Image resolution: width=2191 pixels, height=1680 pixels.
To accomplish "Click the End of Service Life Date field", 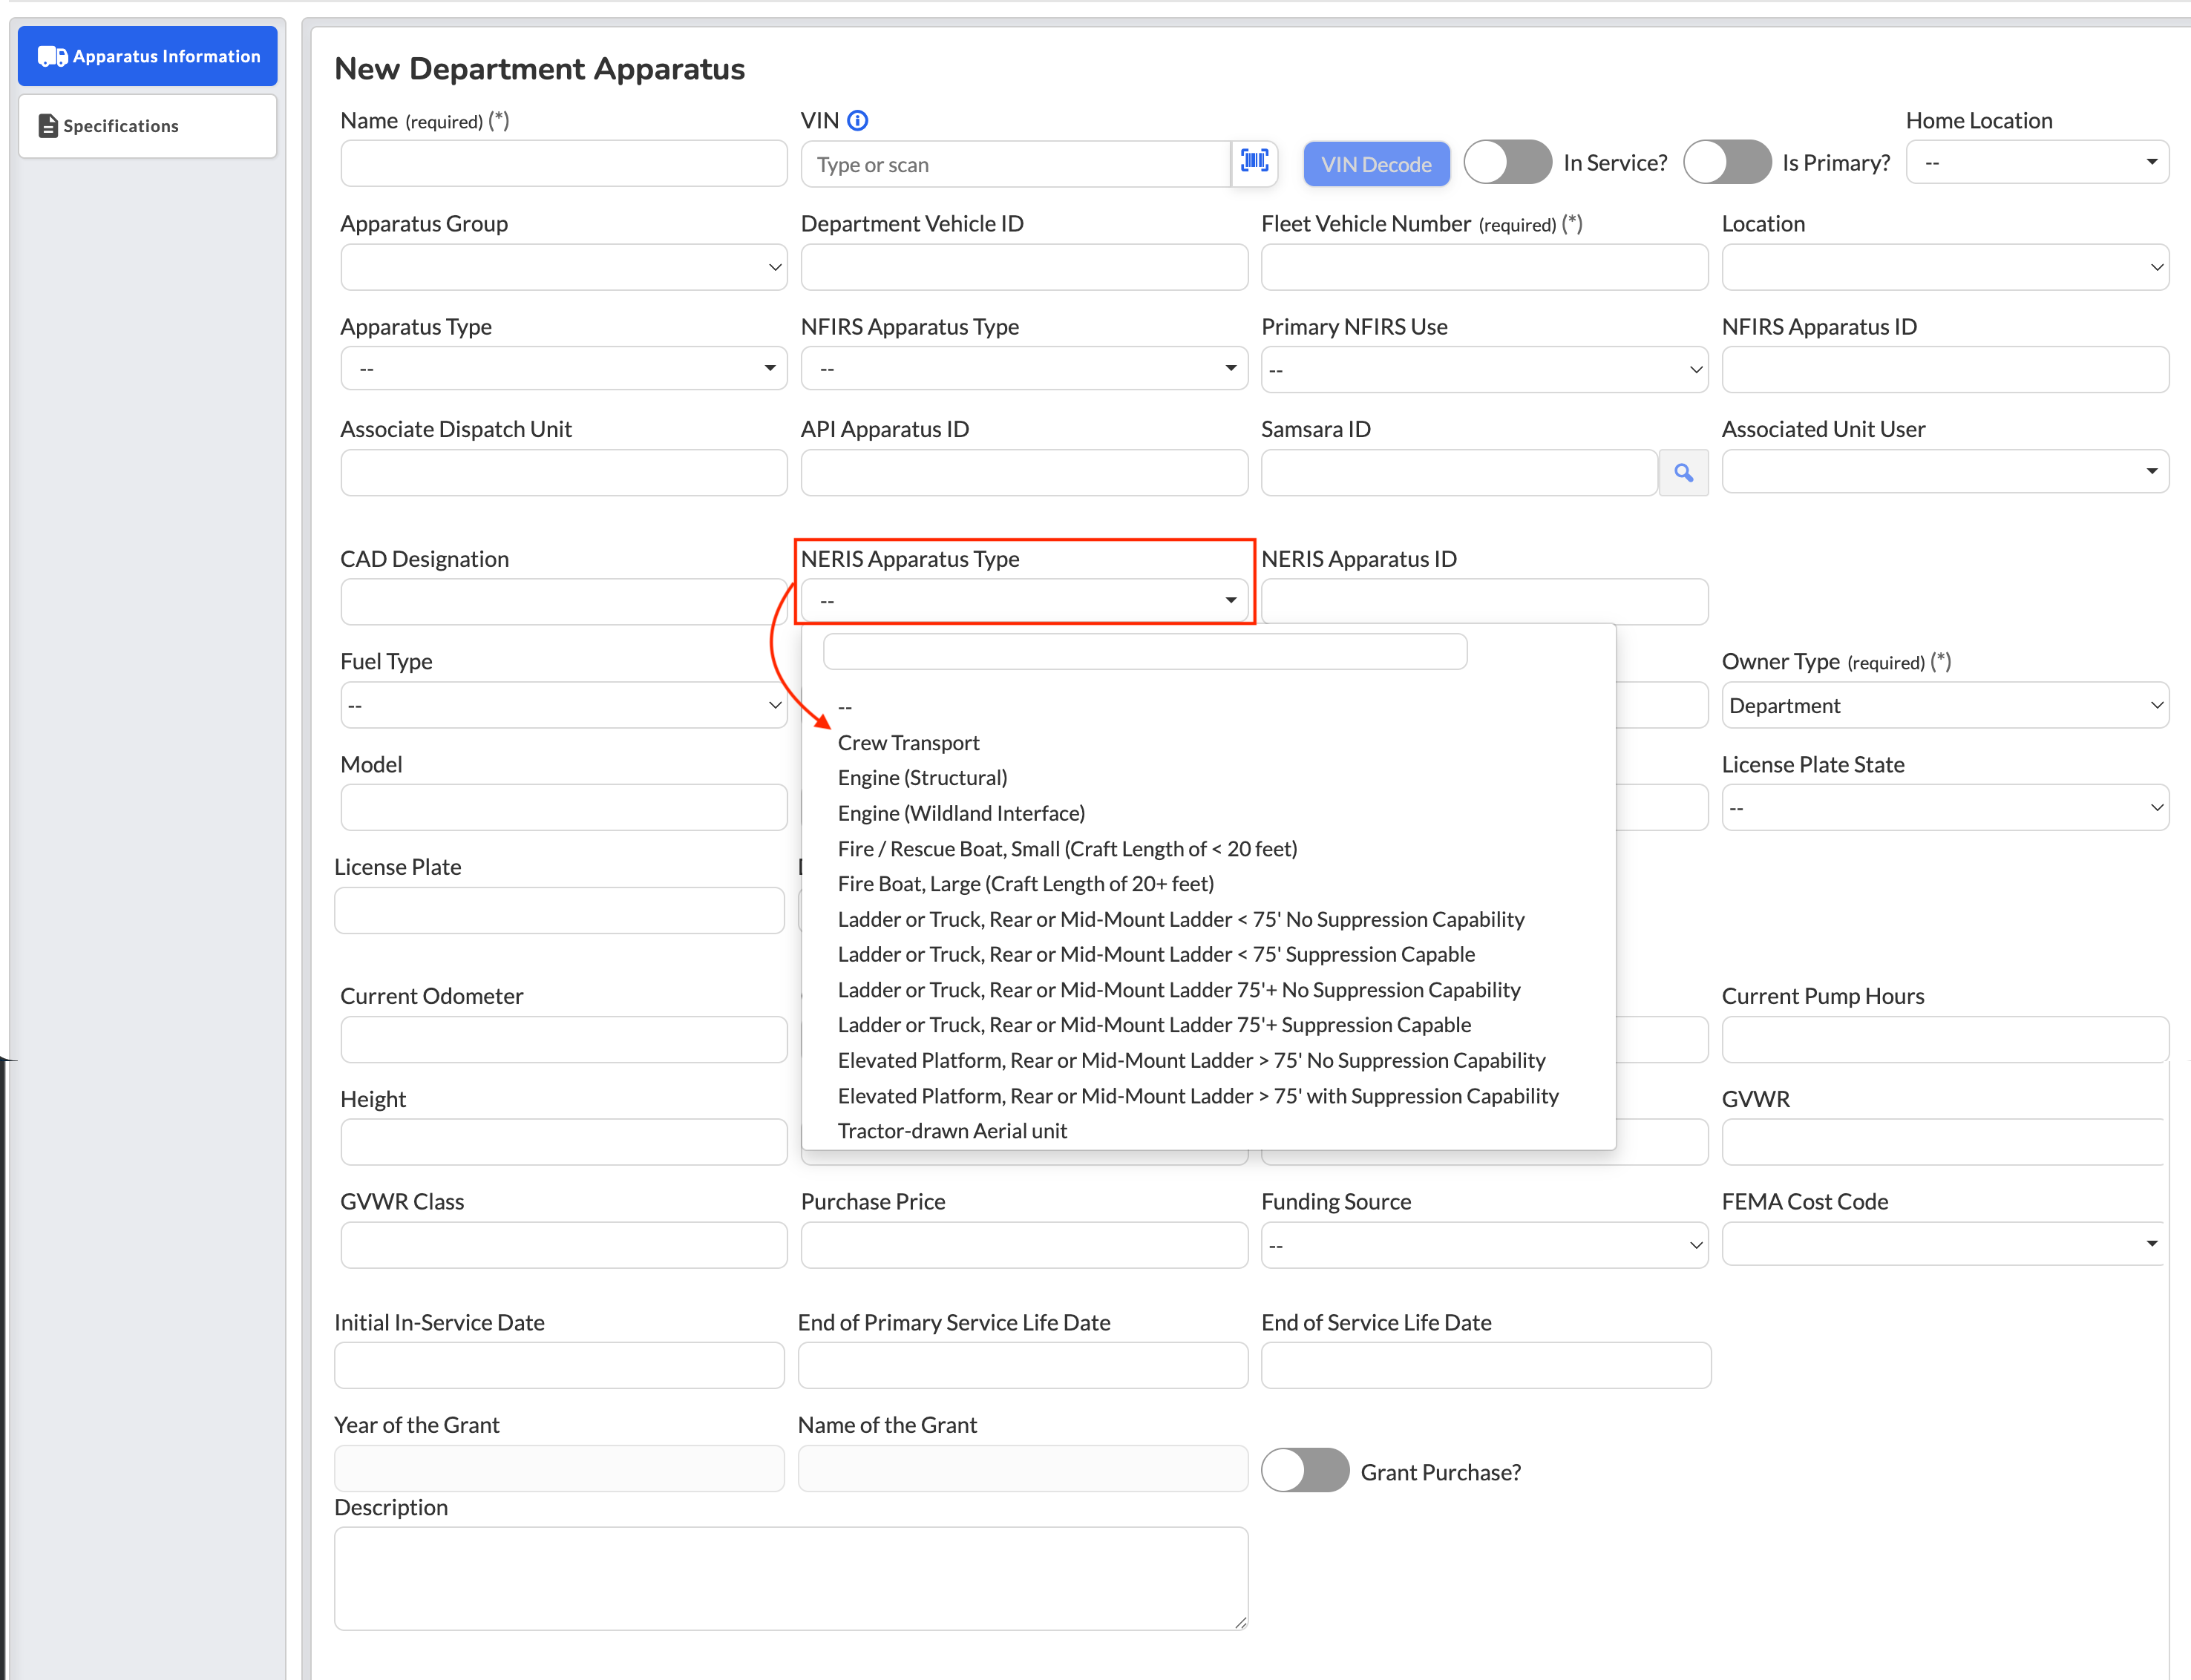I will 1486,1365.
